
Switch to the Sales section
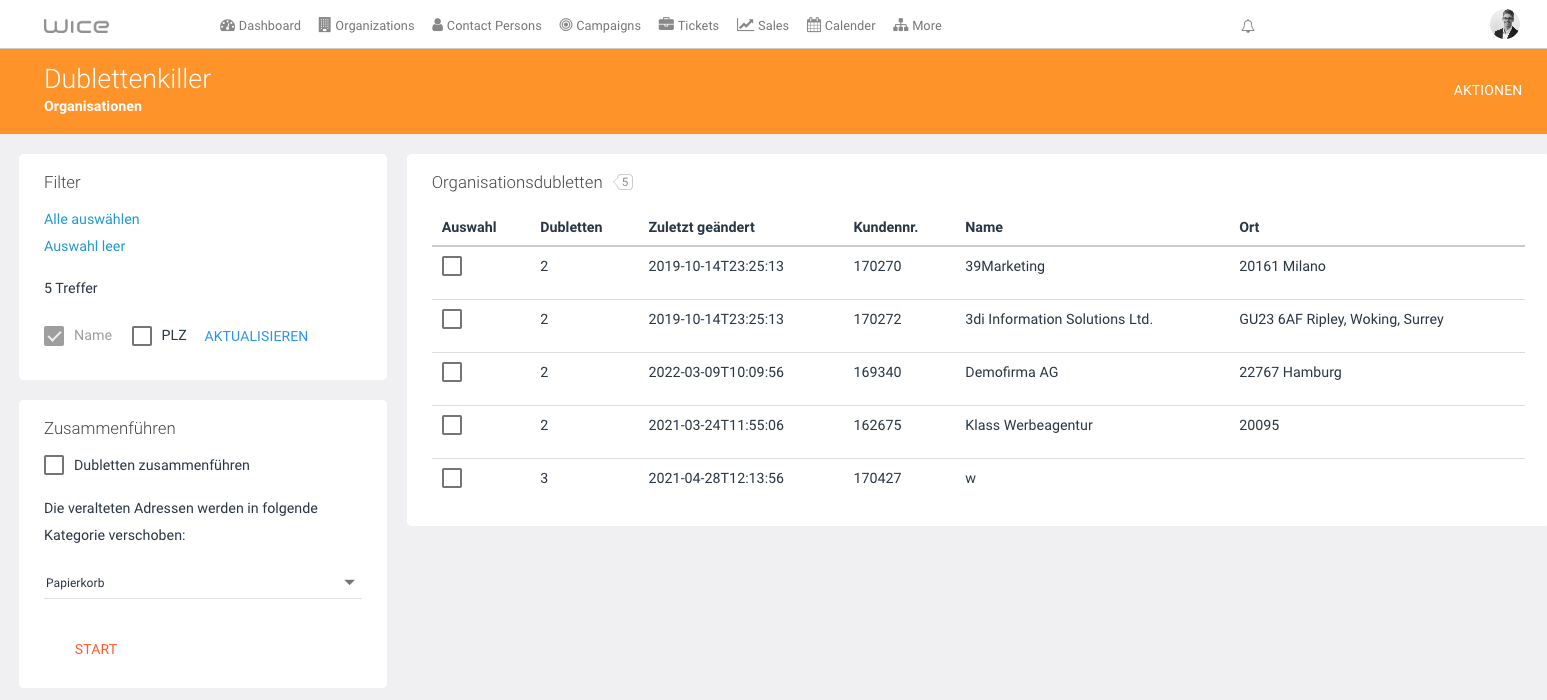(x=763, y=26)
